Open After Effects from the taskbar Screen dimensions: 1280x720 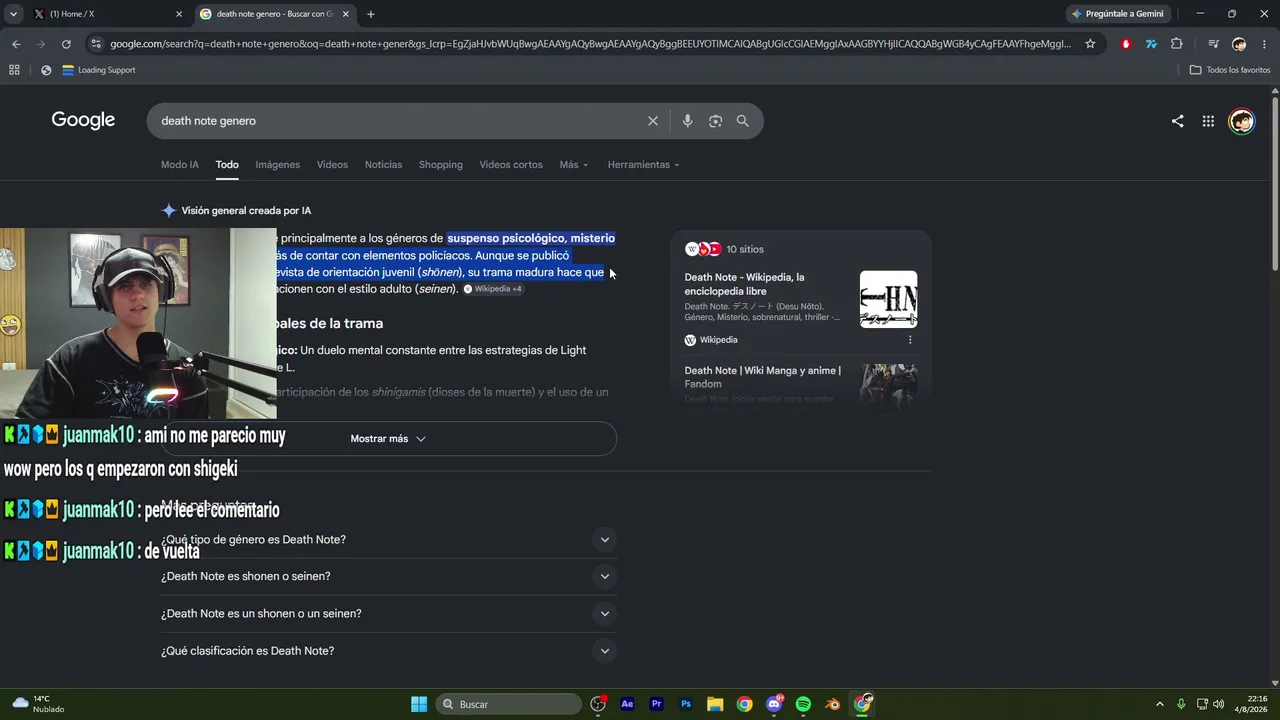(x=627, y=704)
